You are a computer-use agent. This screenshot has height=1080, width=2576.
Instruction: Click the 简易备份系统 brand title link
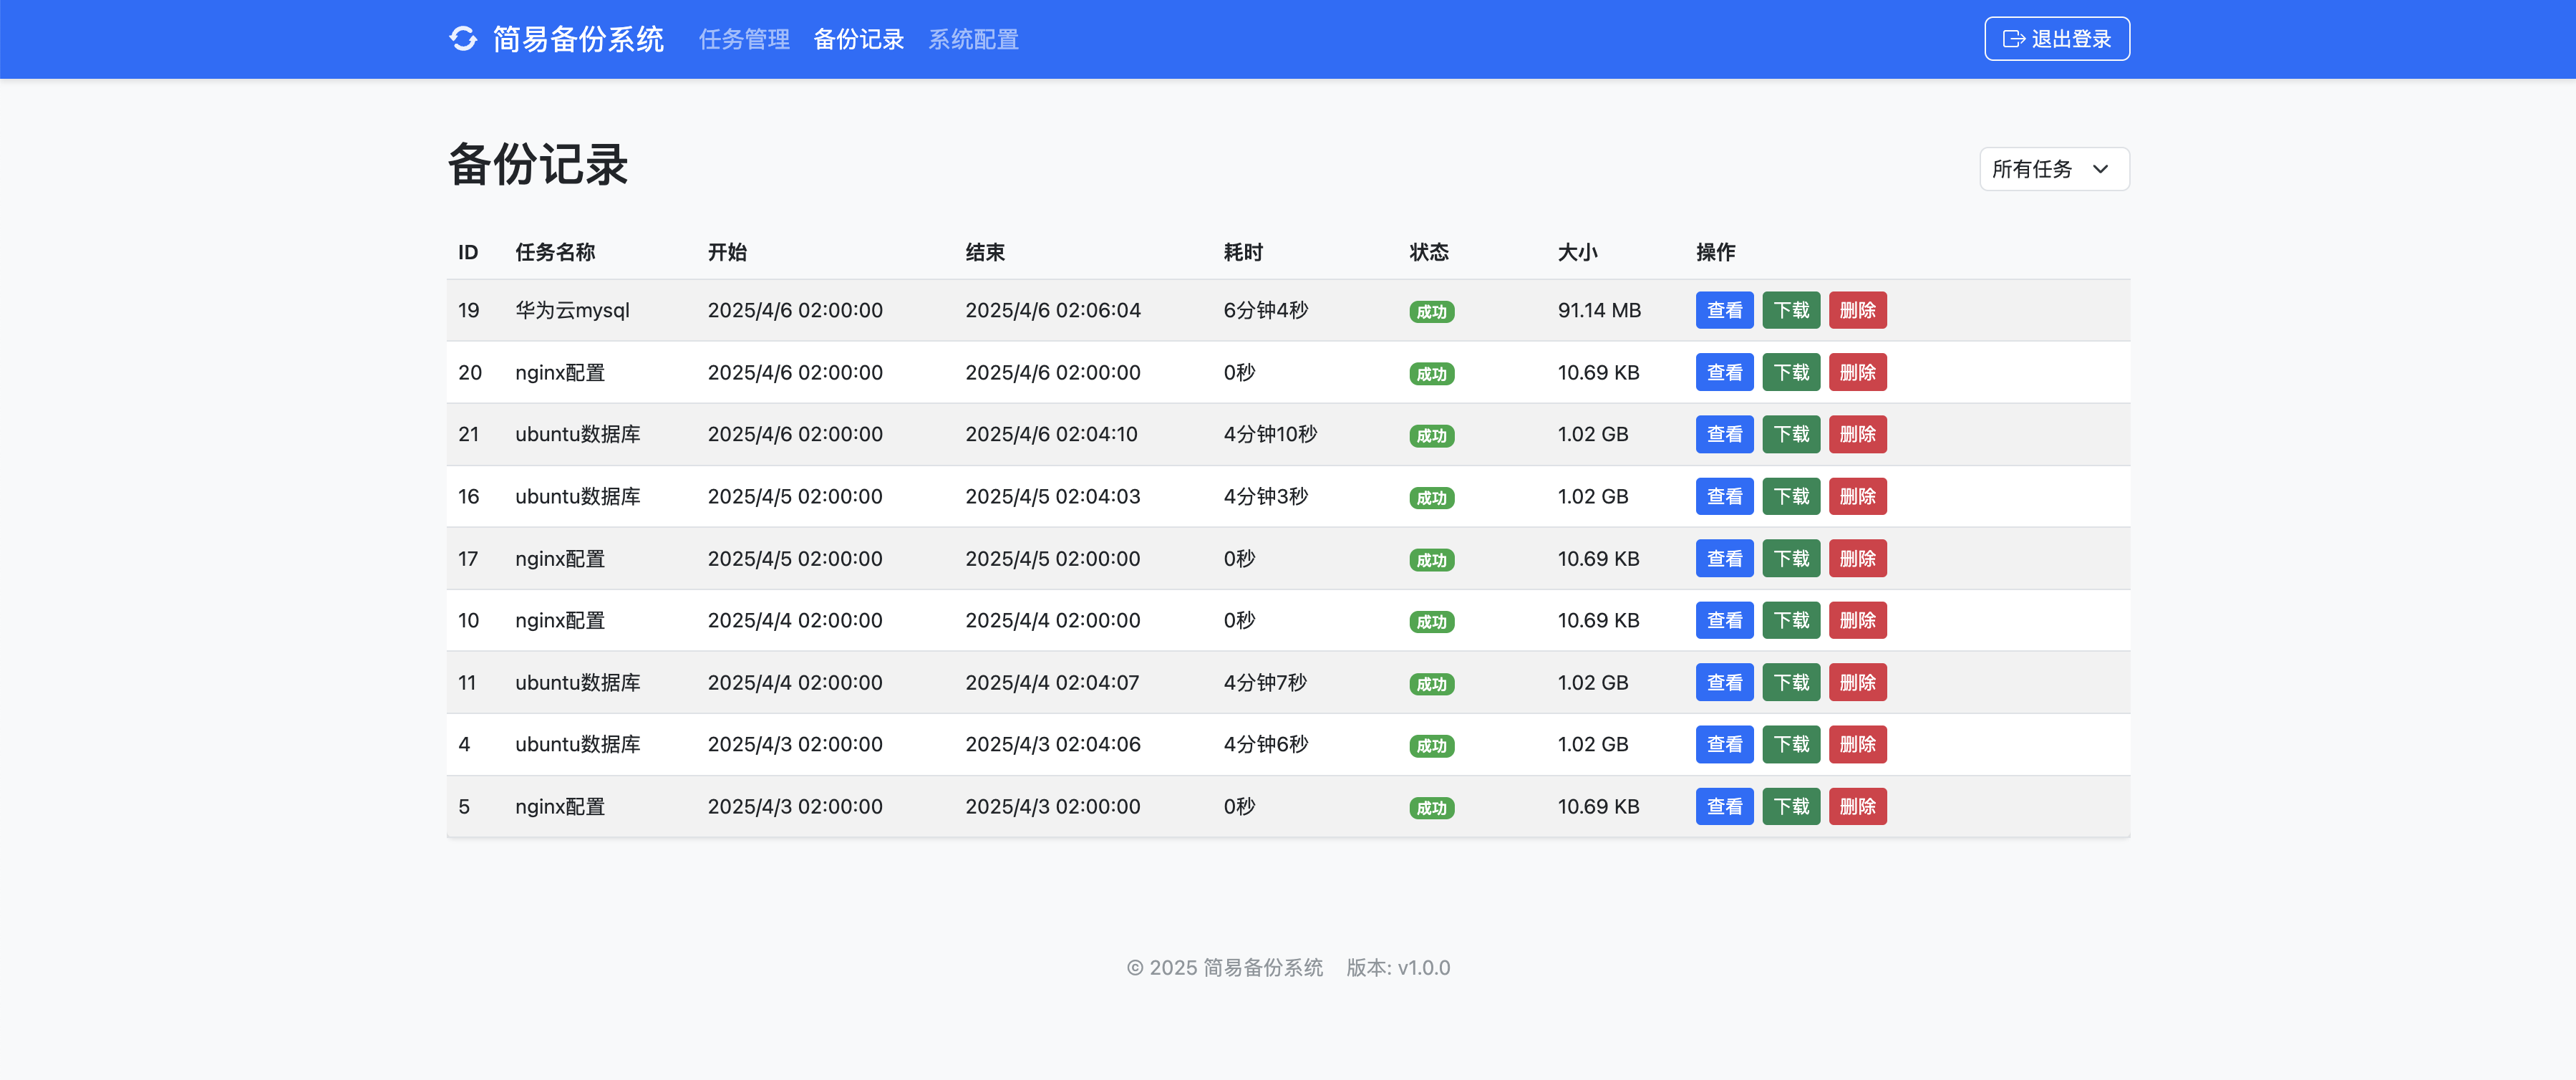coord(578,39)
